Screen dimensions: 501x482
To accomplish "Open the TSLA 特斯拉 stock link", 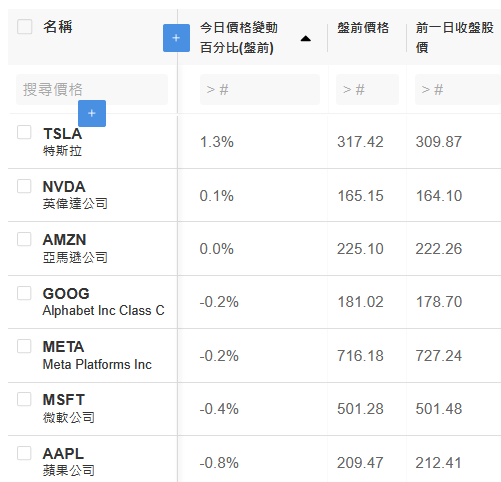I will (63, 142).
